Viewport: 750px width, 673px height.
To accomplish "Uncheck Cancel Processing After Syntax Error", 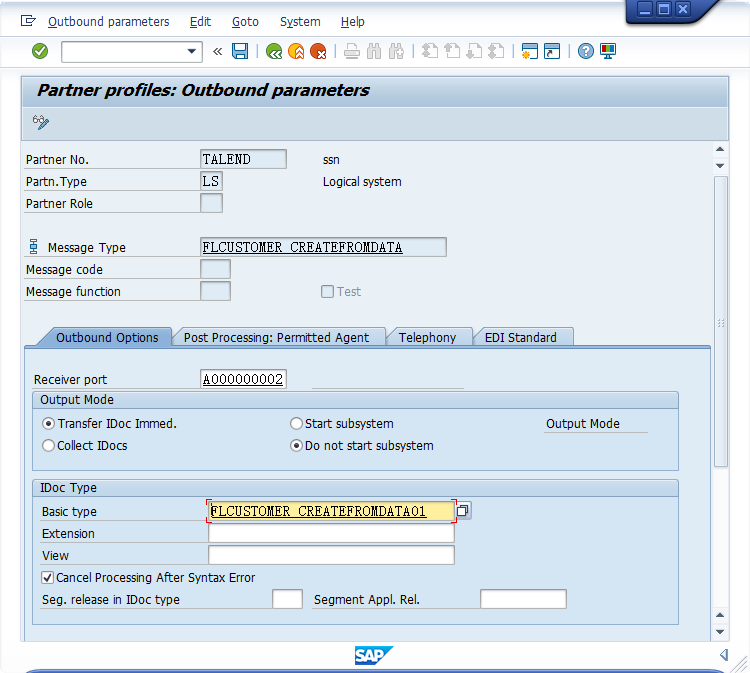I will point(47,578).
